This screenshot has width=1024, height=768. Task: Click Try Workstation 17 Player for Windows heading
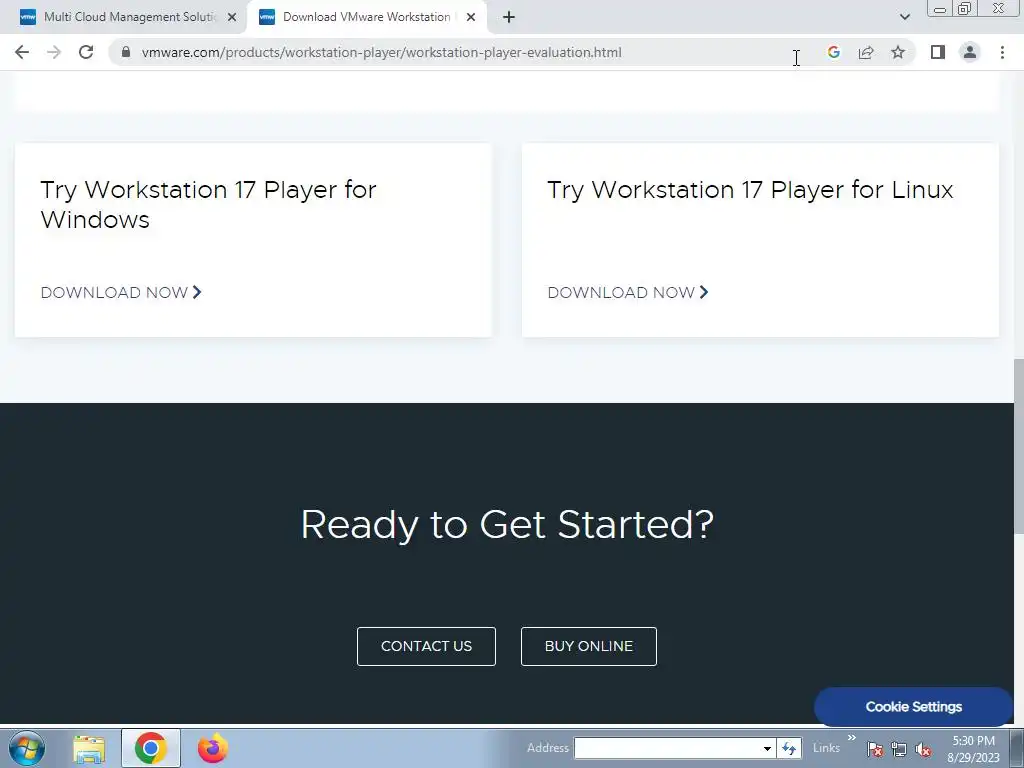pos(208,204)
